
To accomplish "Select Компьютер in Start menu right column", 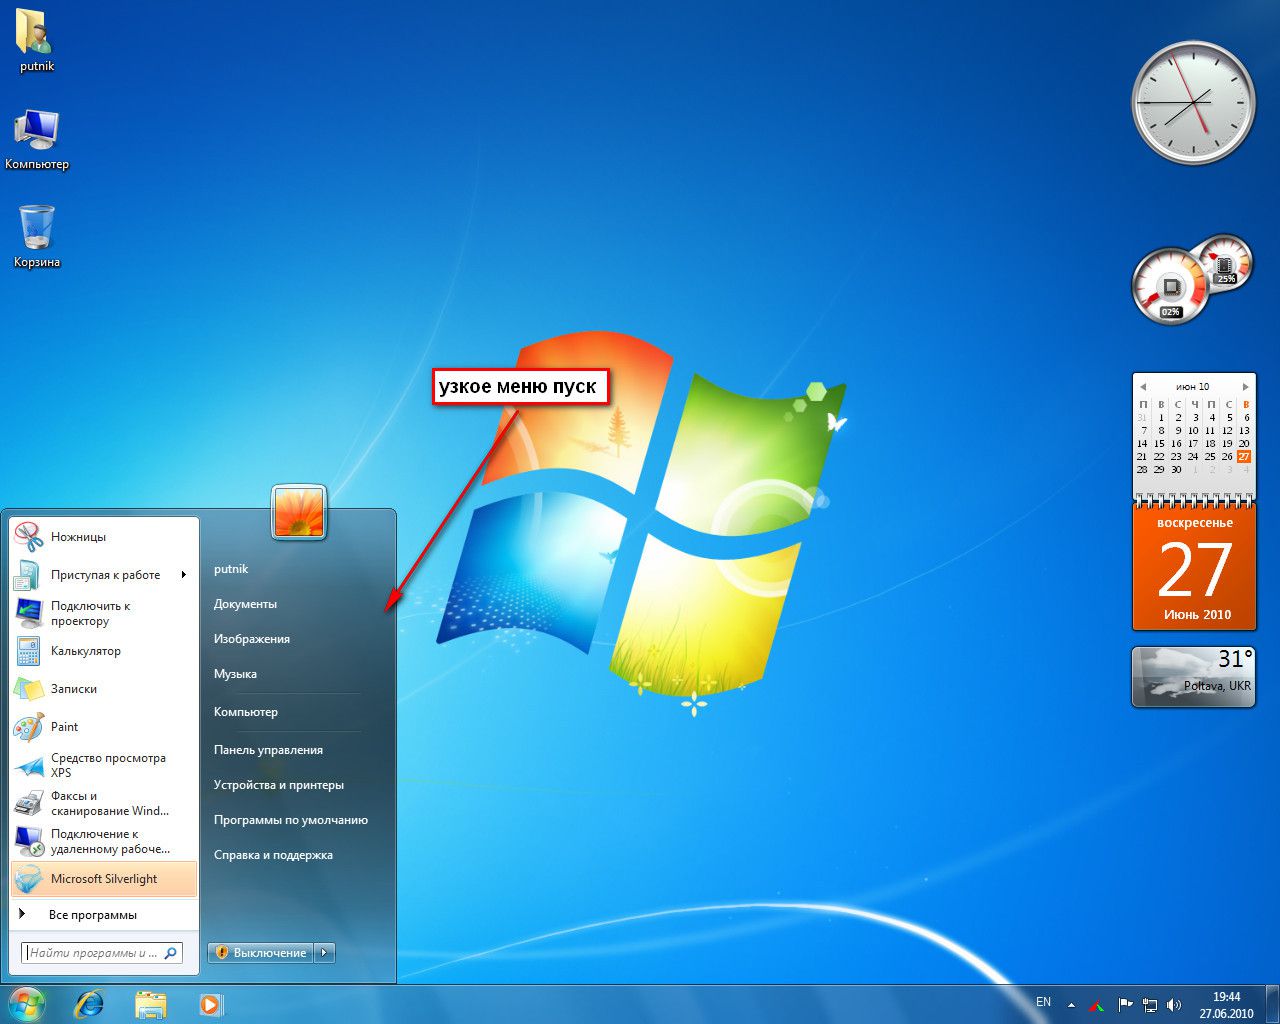I will coord(246,712).
